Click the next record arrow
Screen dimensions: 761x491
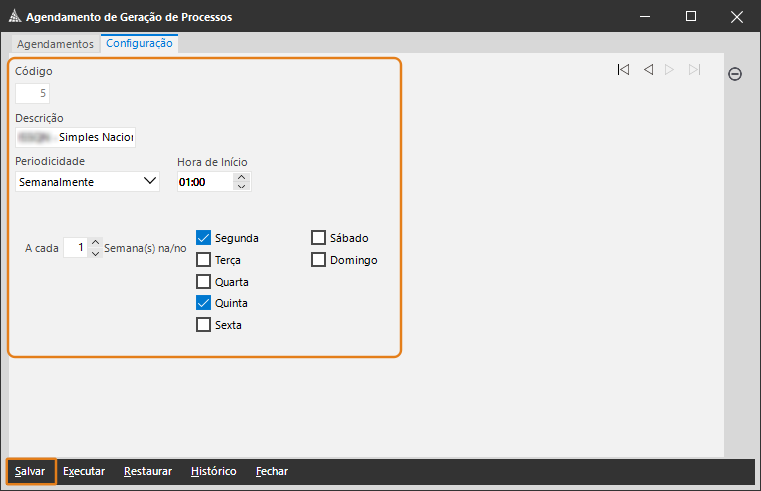tap(670, 70)
